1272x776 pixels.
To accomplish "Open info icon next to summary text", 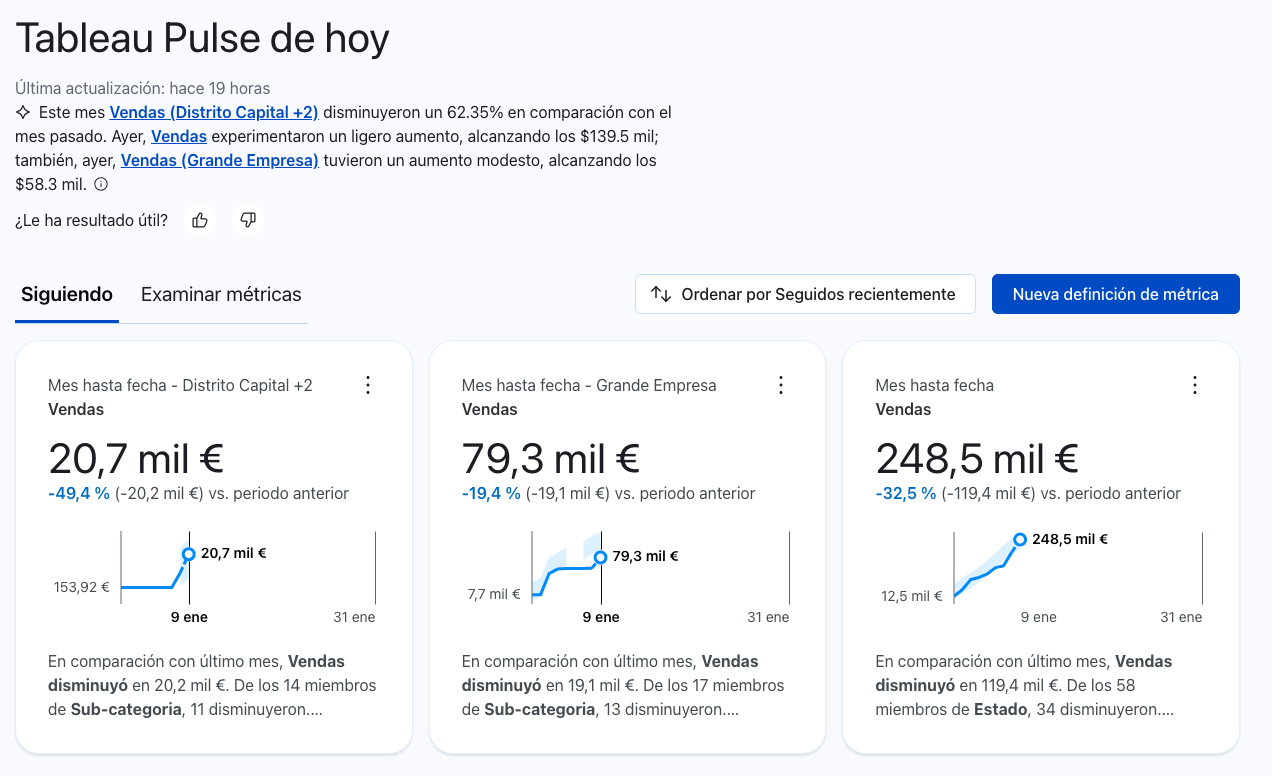I will [x=101, y=185].
